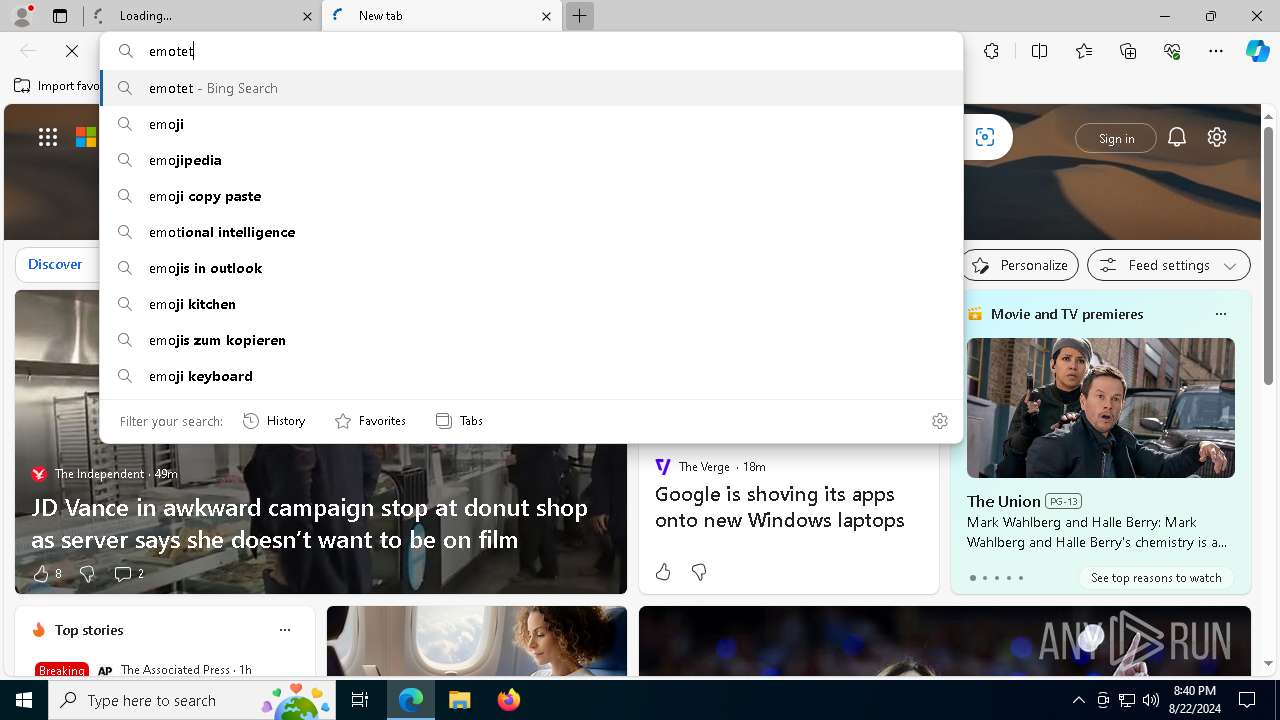Dislike The Verge article
The height and width of the screenshot is (720, 1280).
(x=699, y=572)
